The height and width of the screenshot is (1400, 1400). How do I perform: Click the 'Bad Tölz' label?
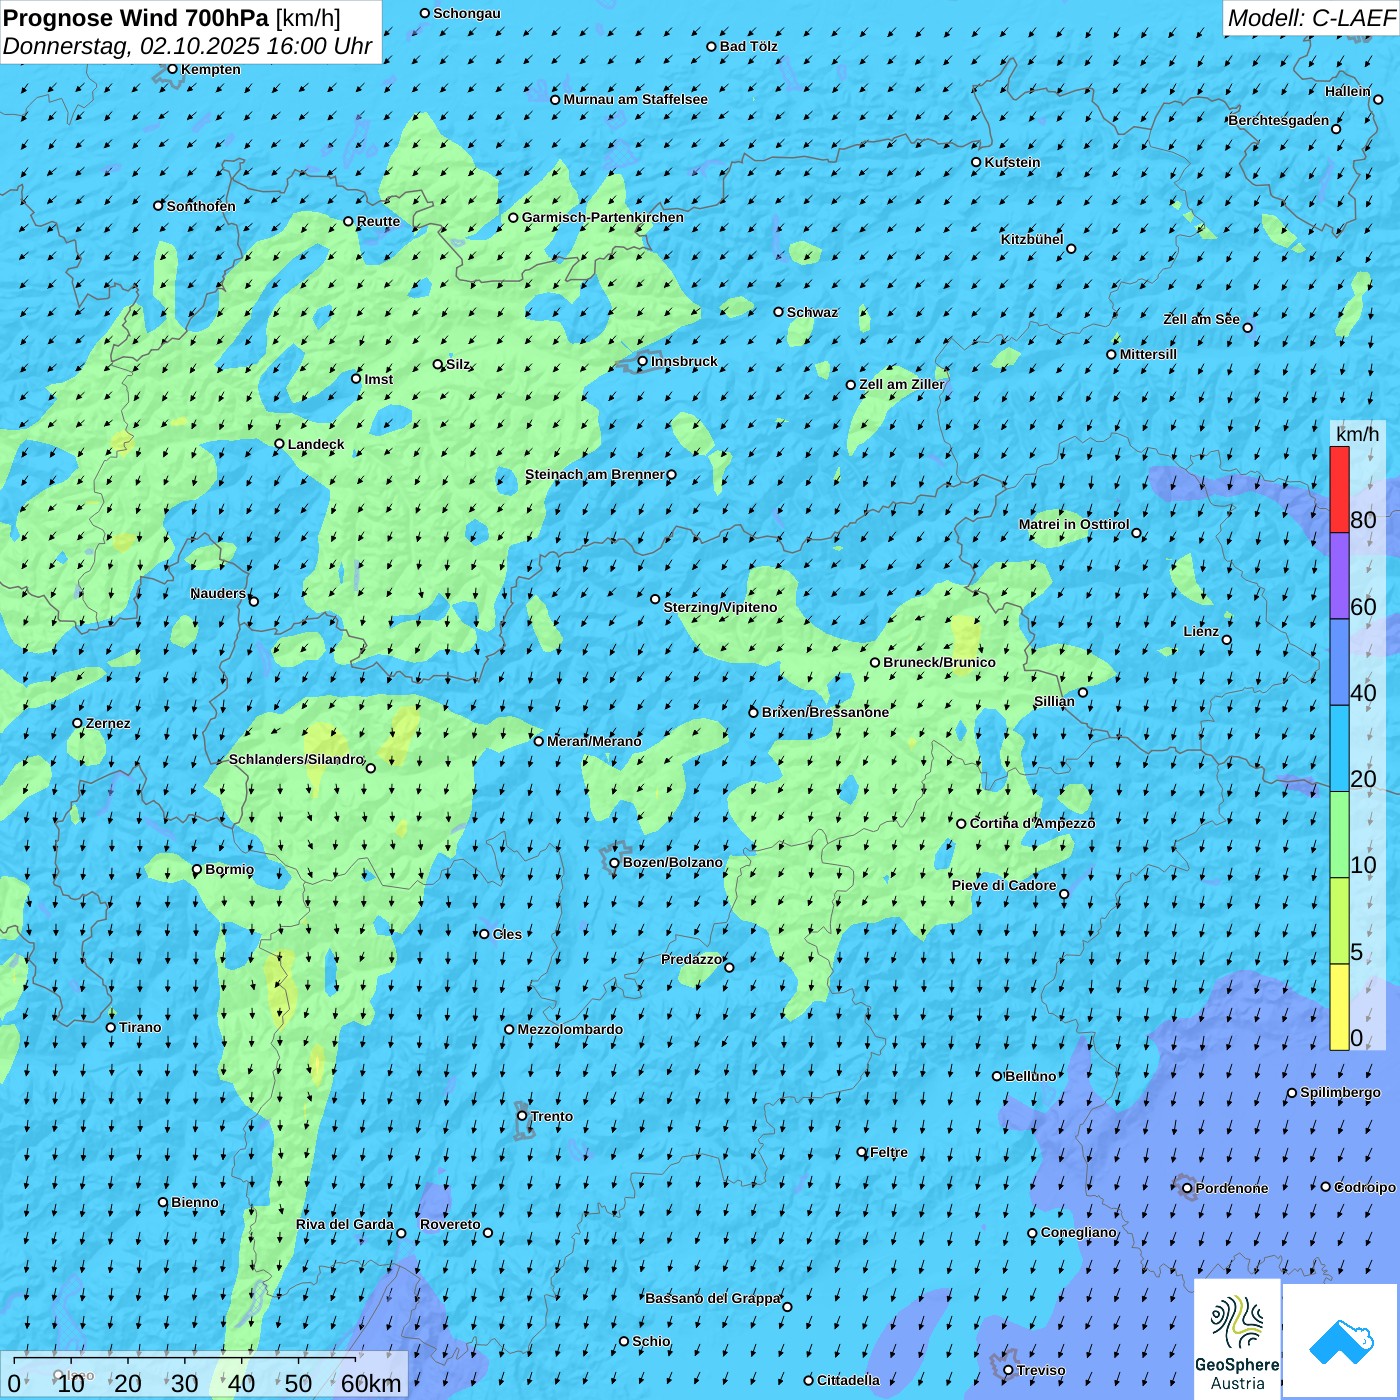[749, 46]
